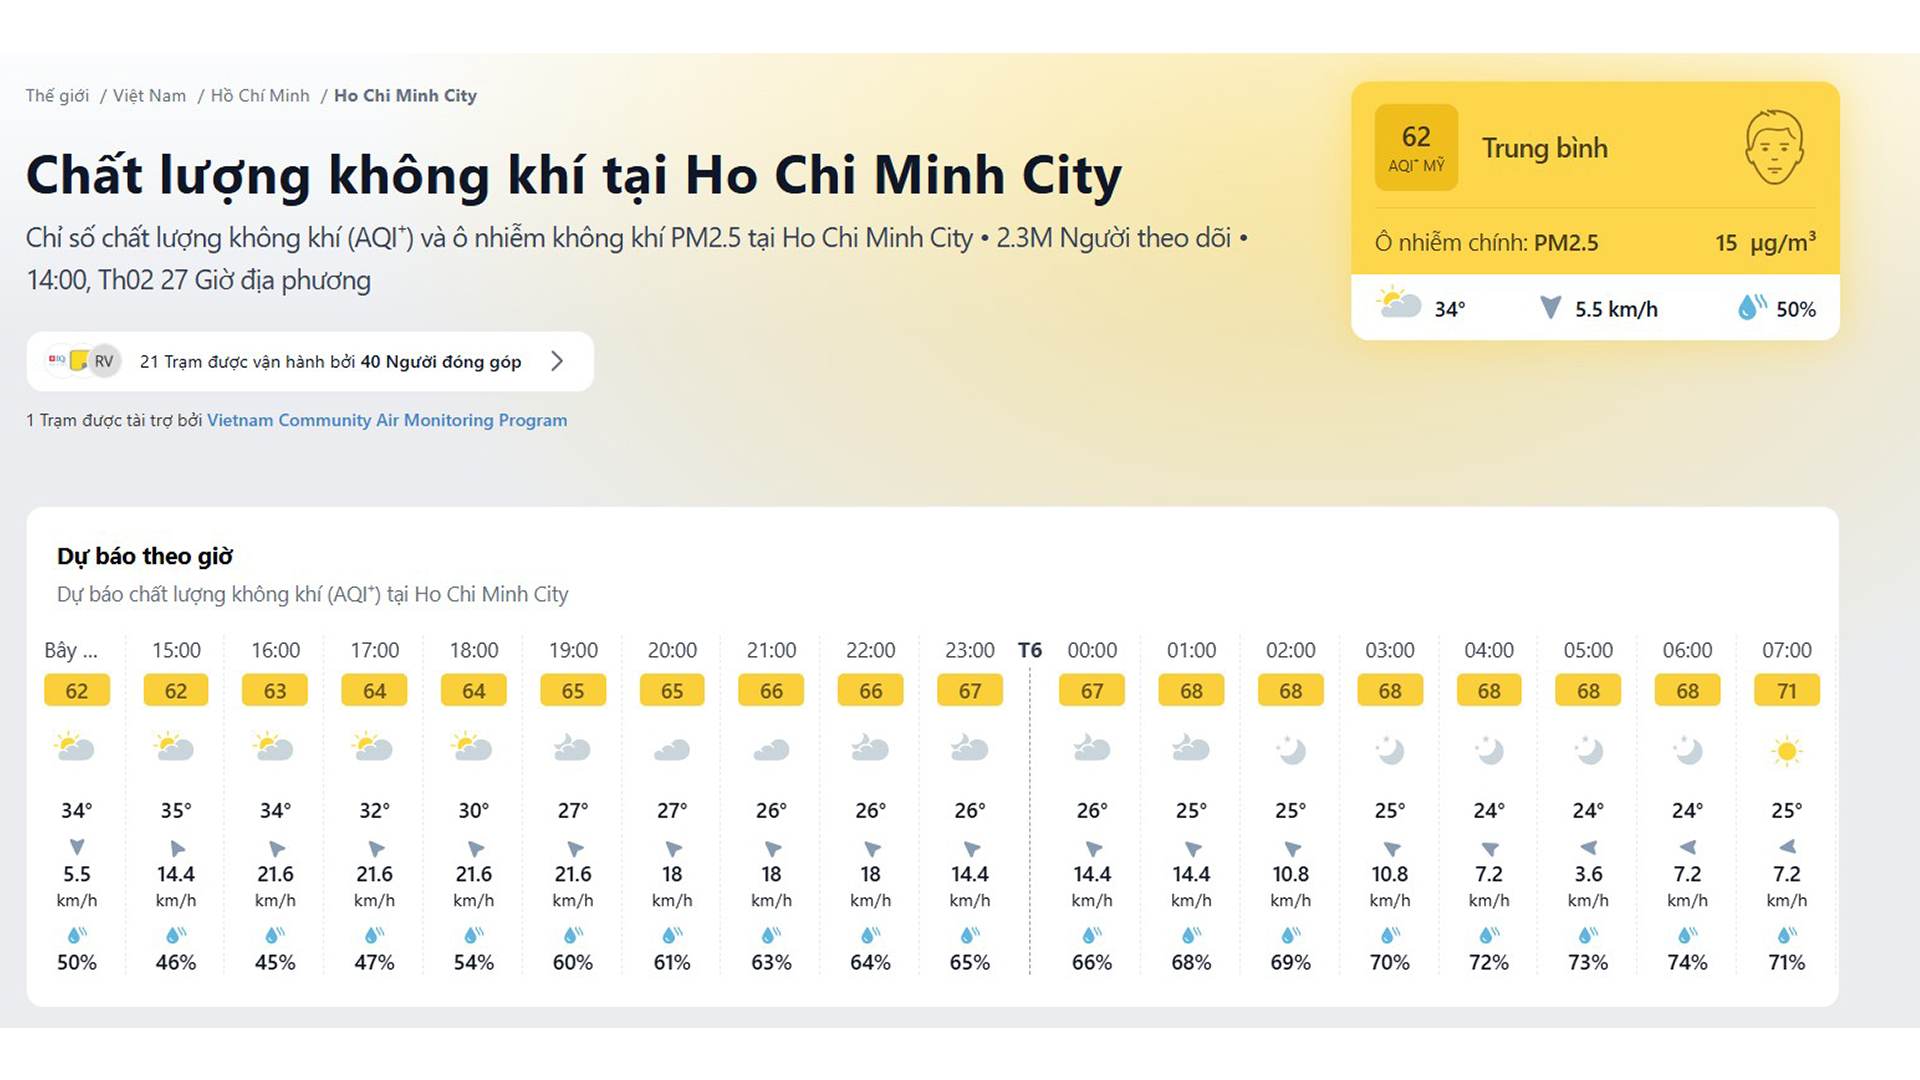Select the 19:00 hourly forecast column
The width and height of the screenshot is (1920, 1080).
(x=573, y=650)
